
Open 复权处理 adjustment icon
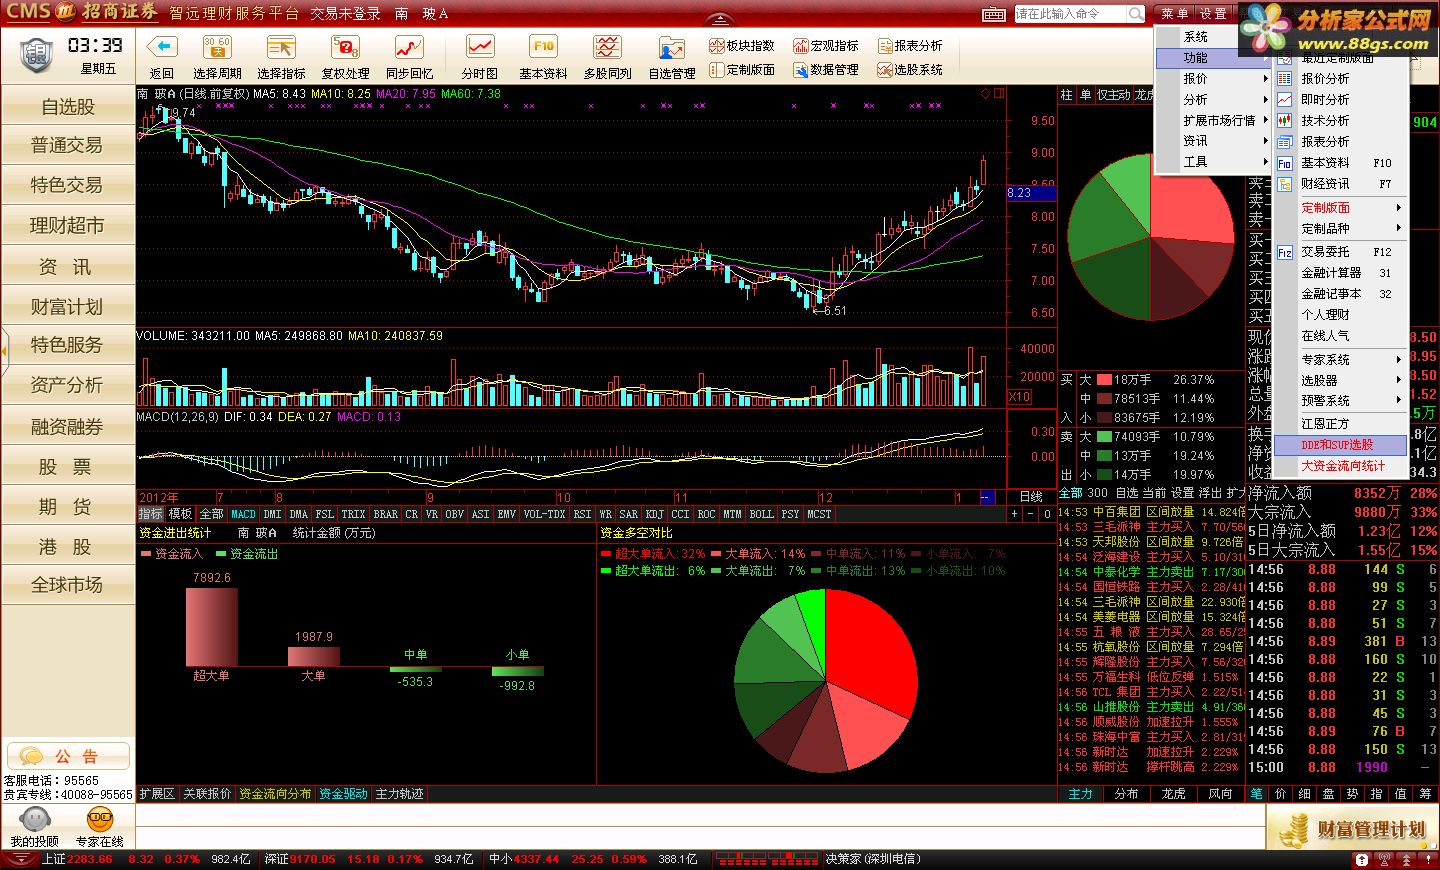345,48
